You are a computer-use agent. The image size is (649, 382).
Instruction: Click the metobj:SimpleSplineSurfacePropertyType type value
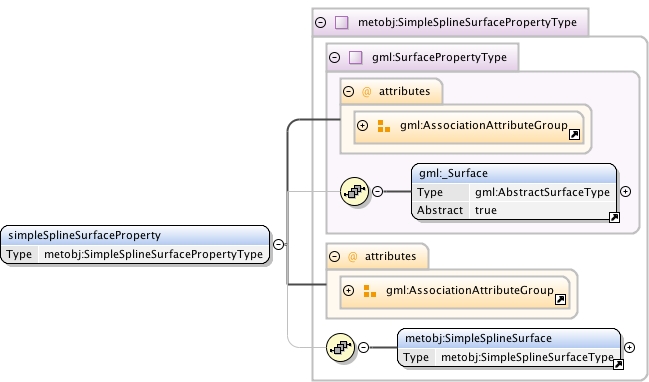click(x=153, y=254)
